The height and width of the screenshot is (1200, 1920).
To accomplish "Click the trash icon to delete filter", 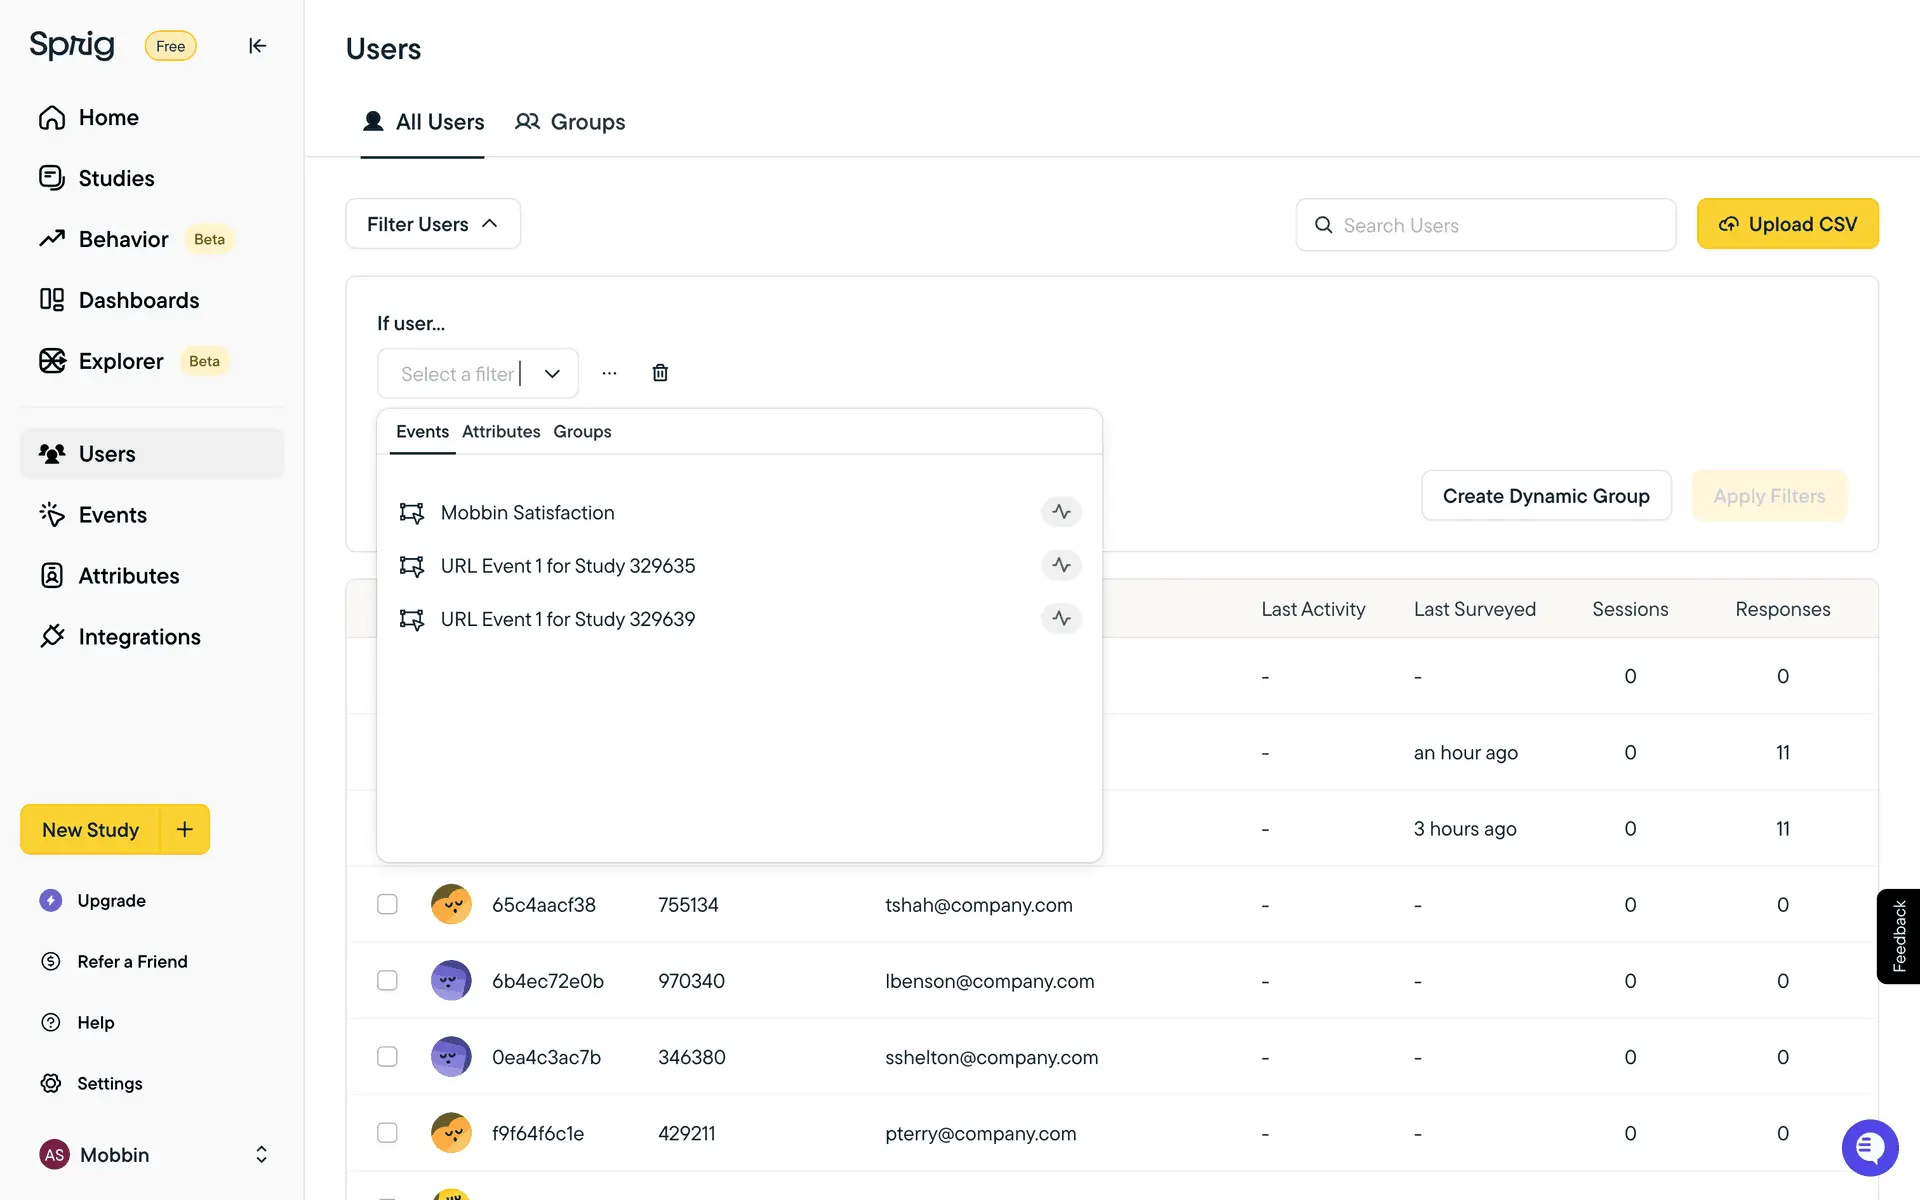I will pyautogui.click(x=660, y=373).
